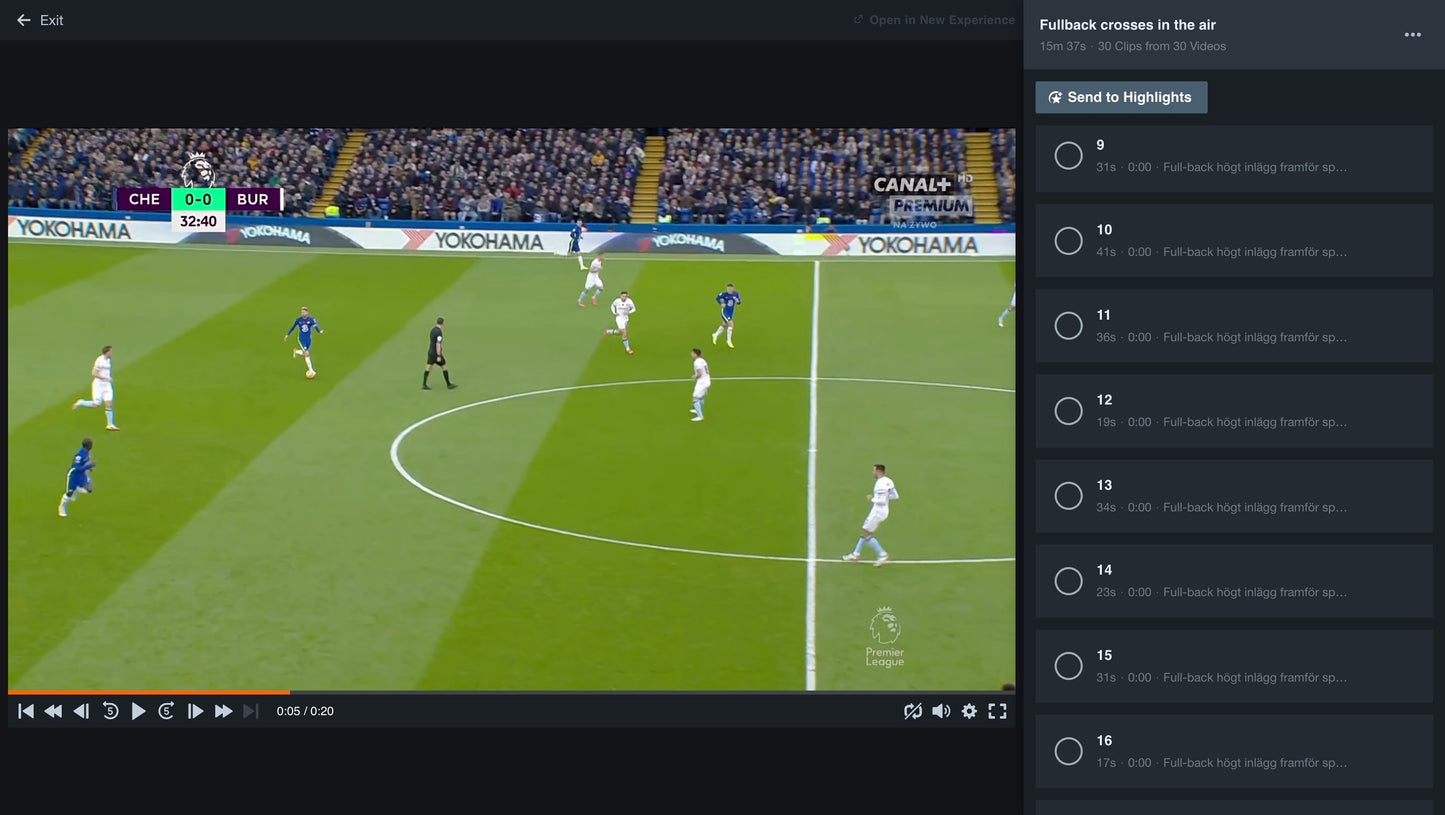Check the circle beside clip 16
Screen dimensions: 1445x815
point(1068,751)
